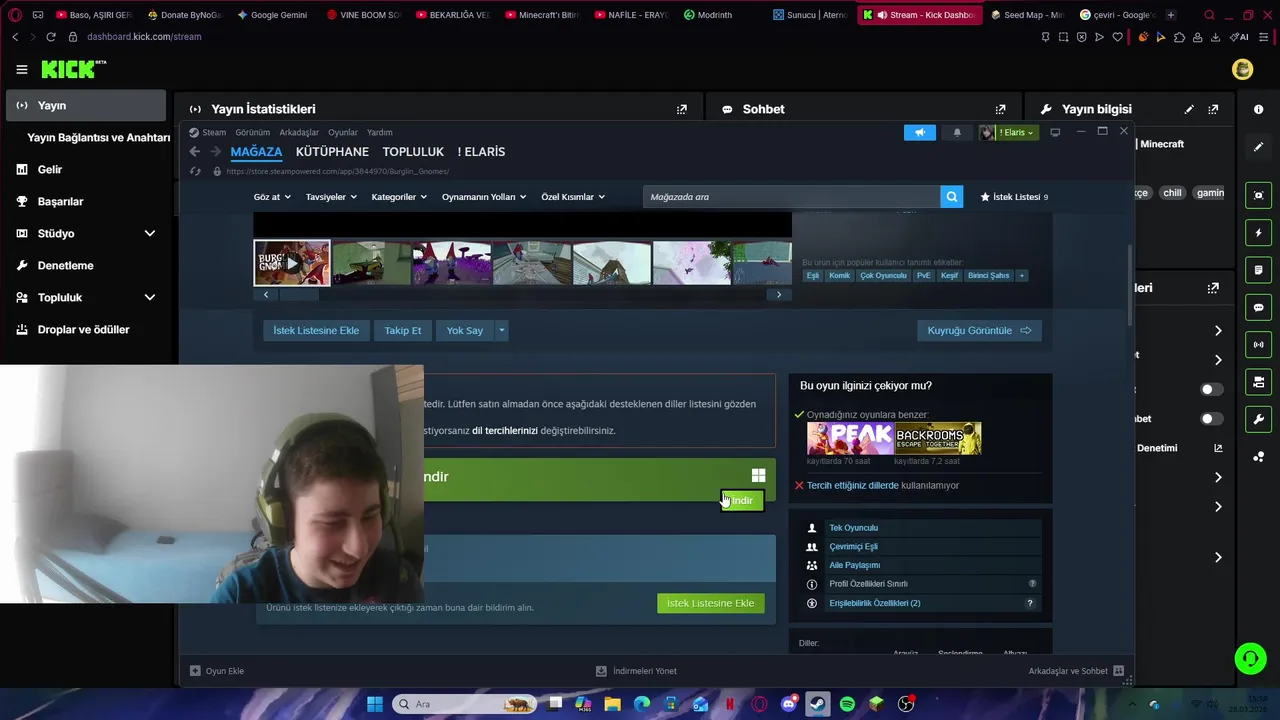Reload the Steam store page

point(195,171)
